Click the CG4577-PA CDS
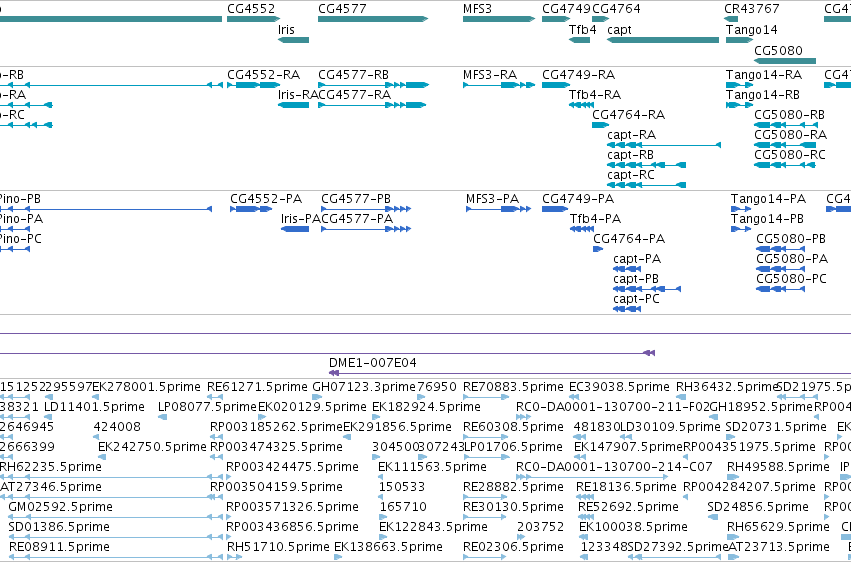The image size is (851, 562). [x=366, y=229]
